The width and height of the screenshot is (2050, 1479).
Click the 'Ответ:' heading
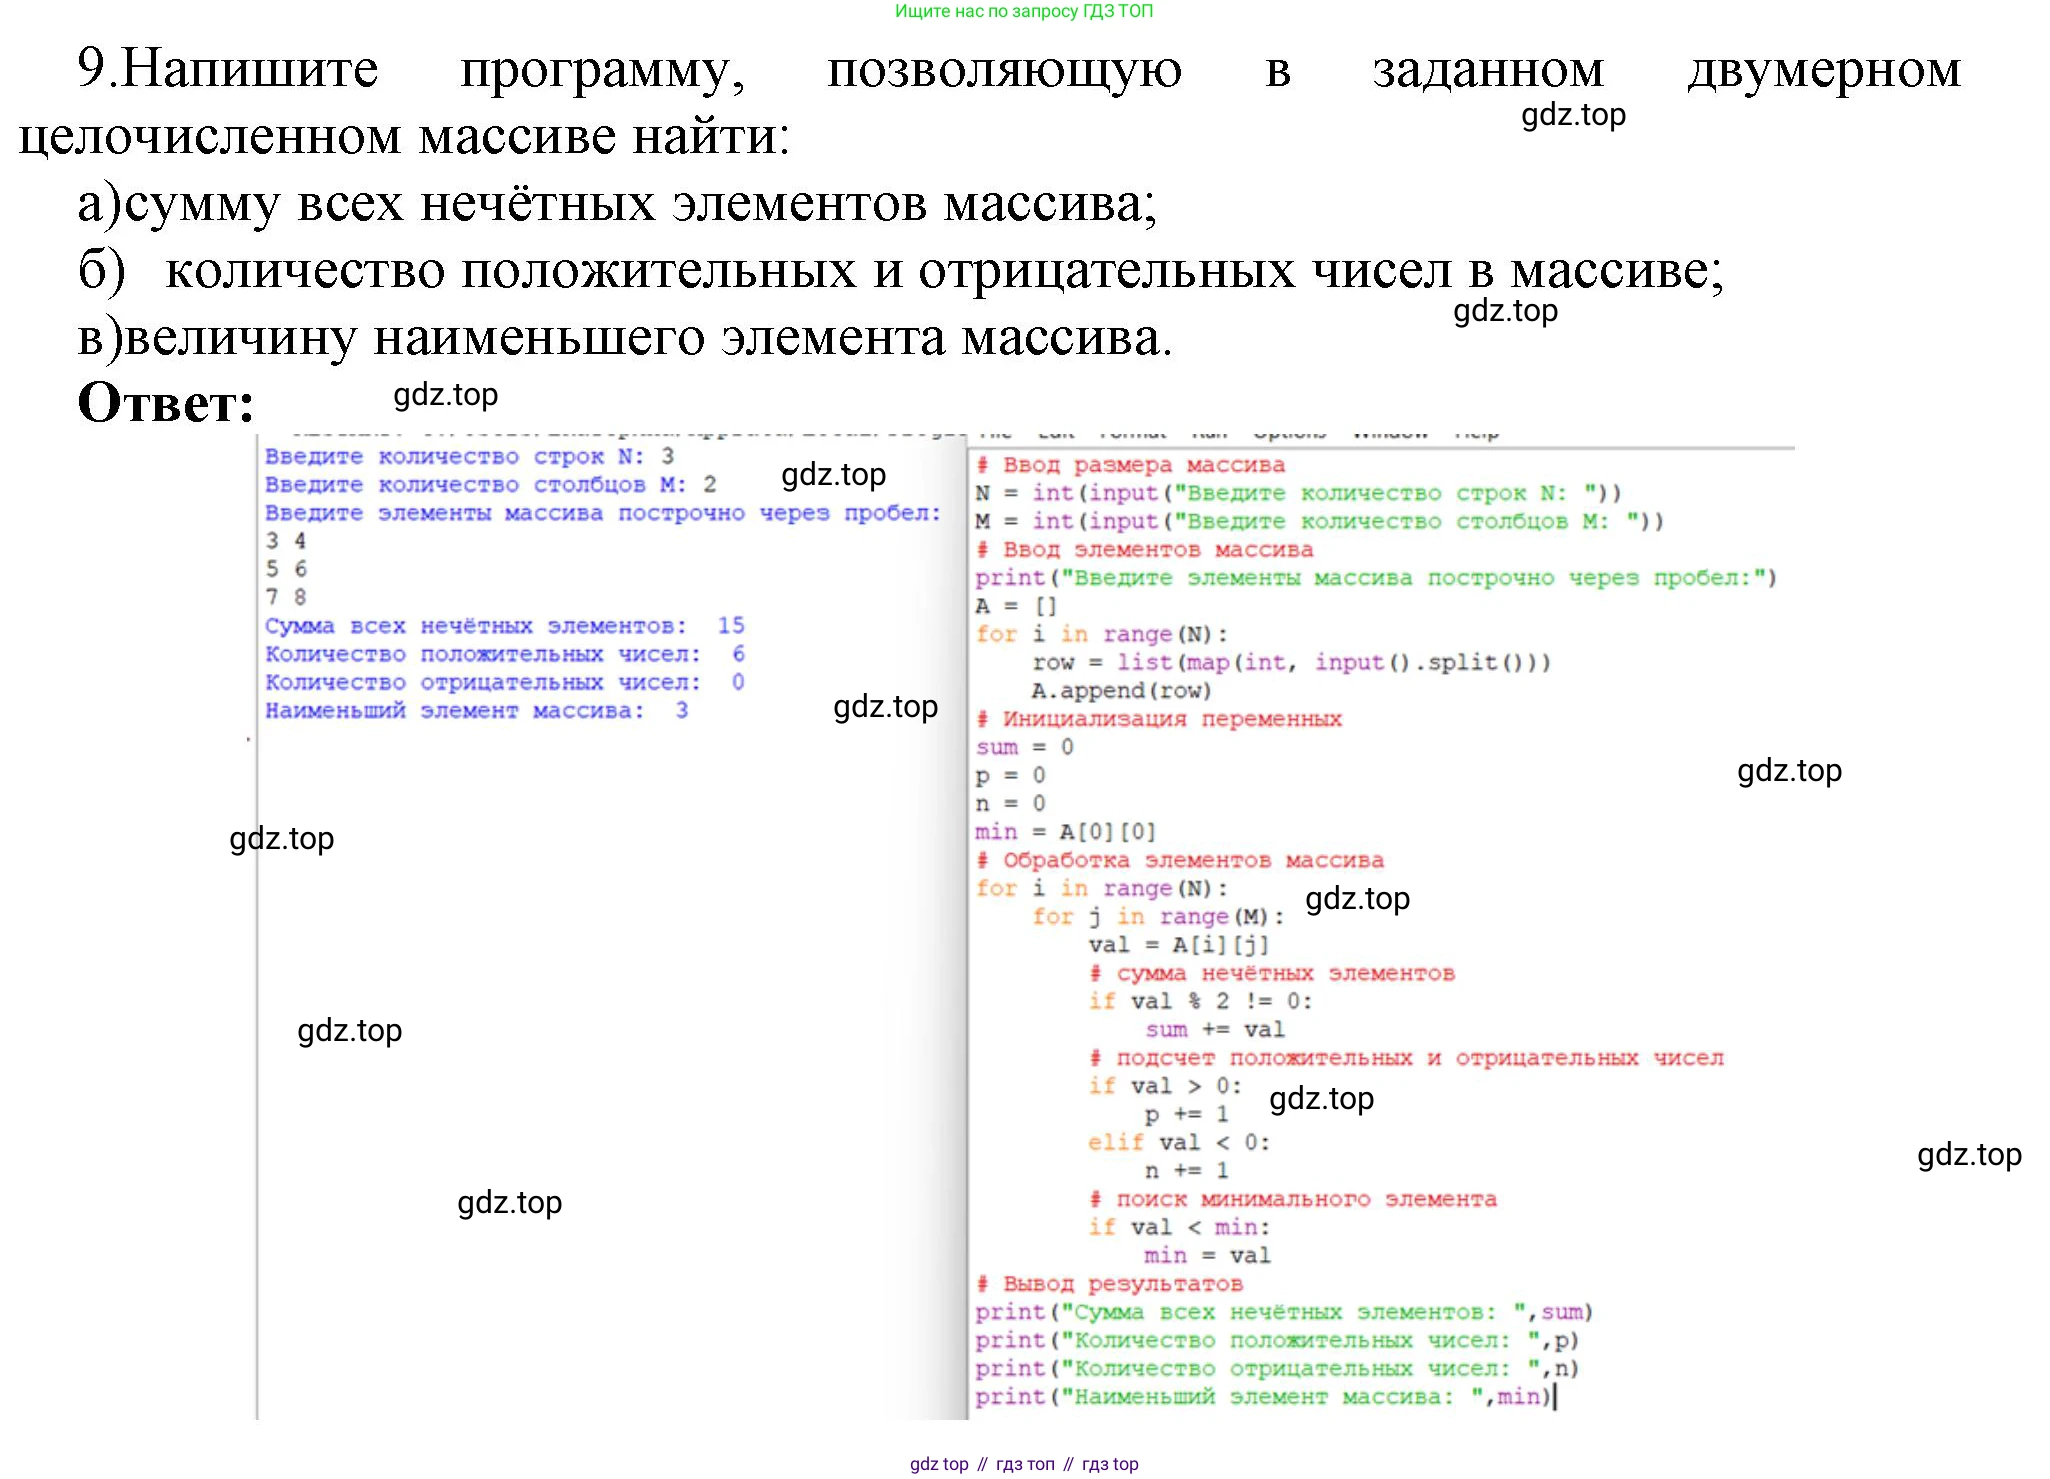coord(166,404)
